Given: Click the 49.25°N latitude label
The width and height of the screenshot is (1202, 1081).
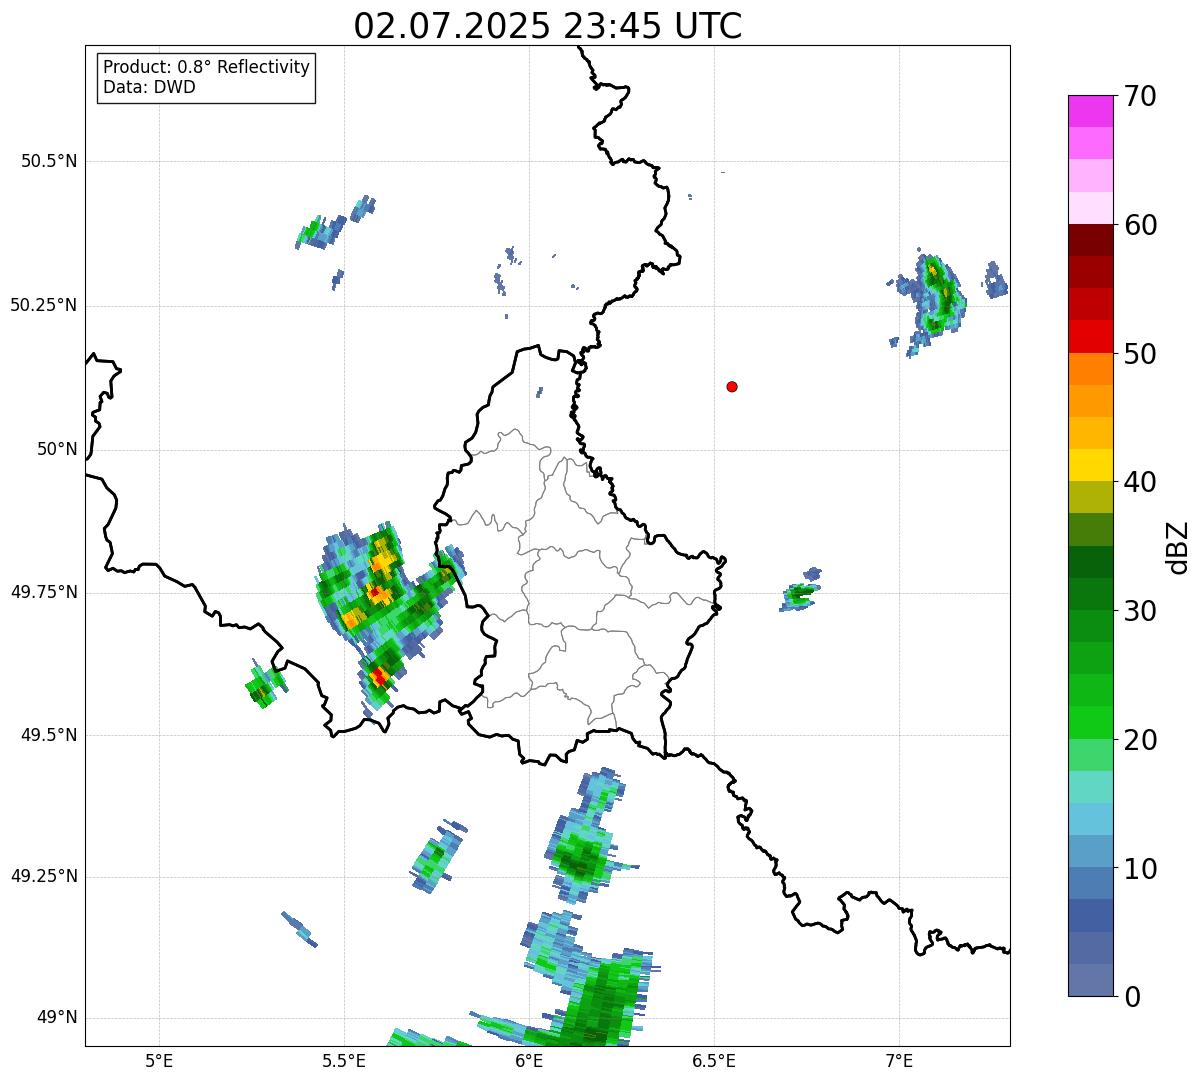Looking at the screenshot, I should tap(44, 877).
